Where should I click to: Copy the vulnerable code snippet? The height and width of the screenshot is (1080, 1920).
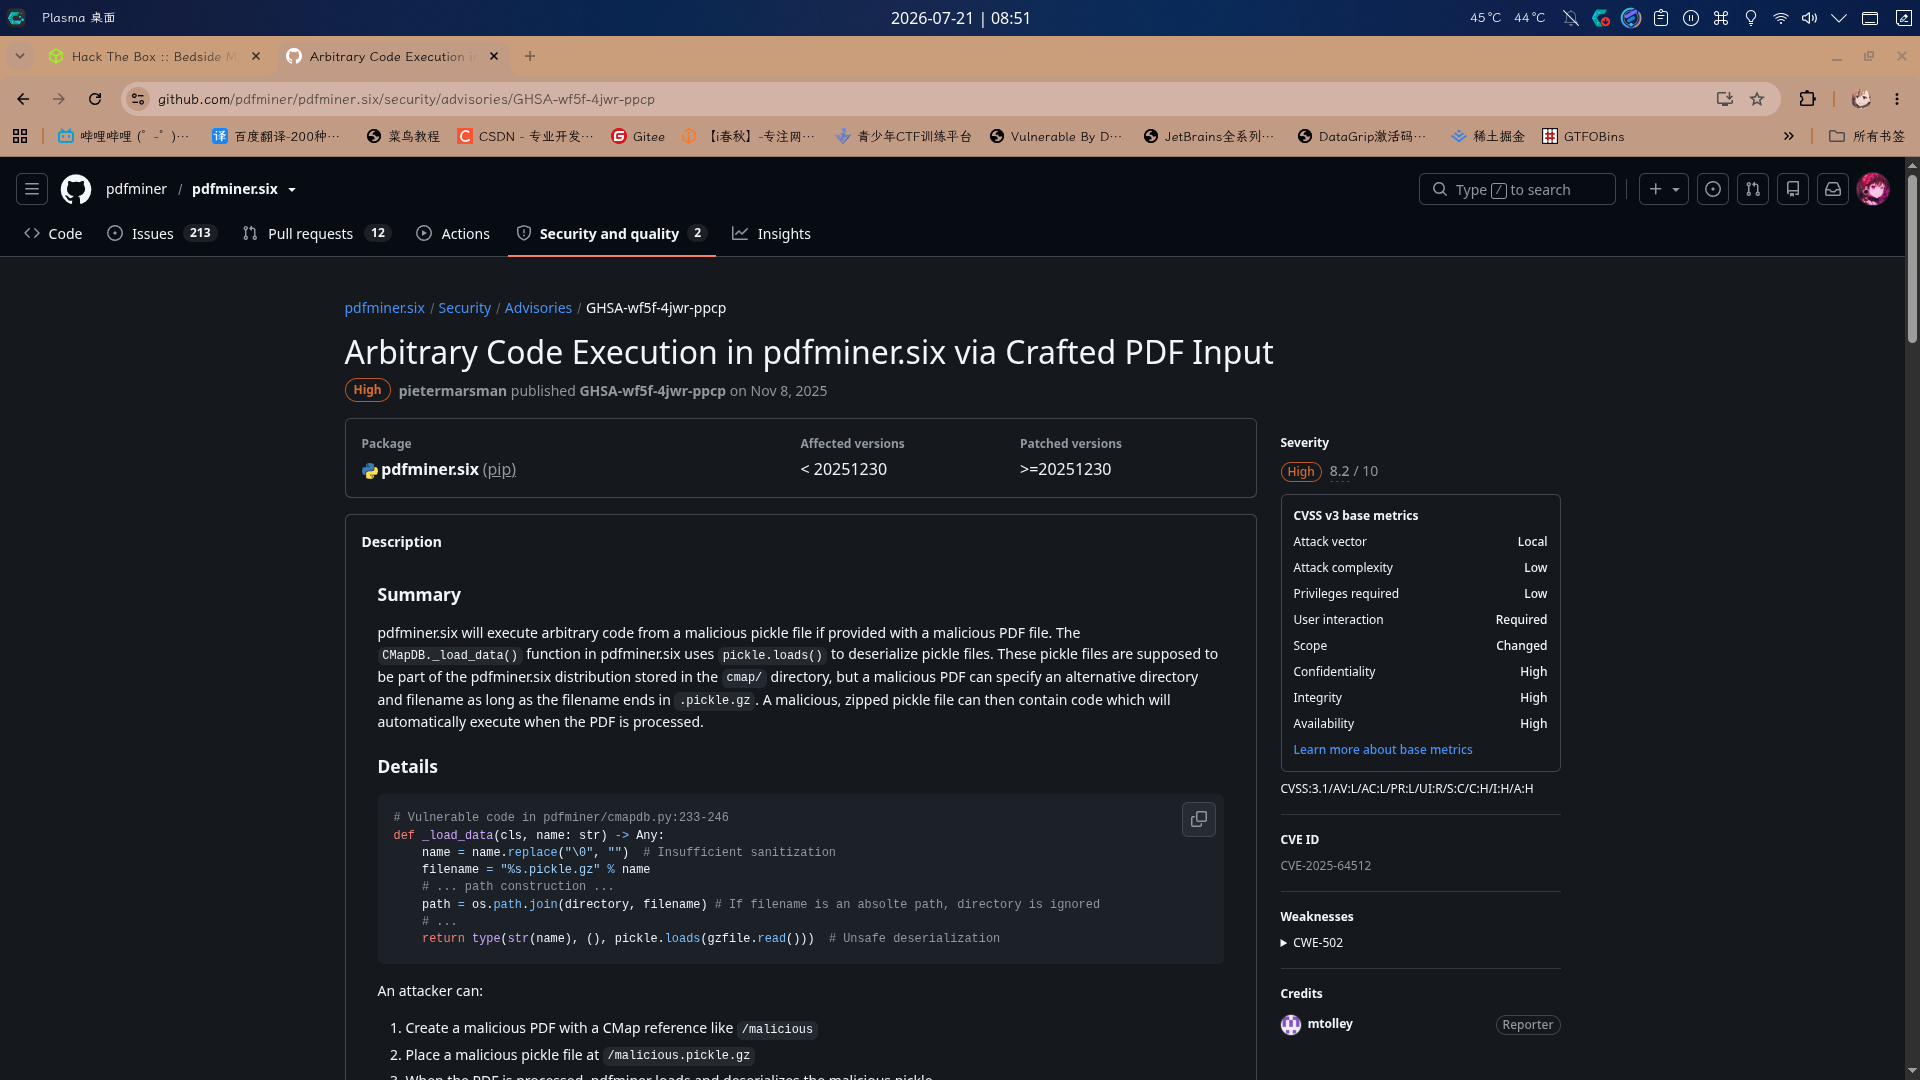tap(1198, 819)
